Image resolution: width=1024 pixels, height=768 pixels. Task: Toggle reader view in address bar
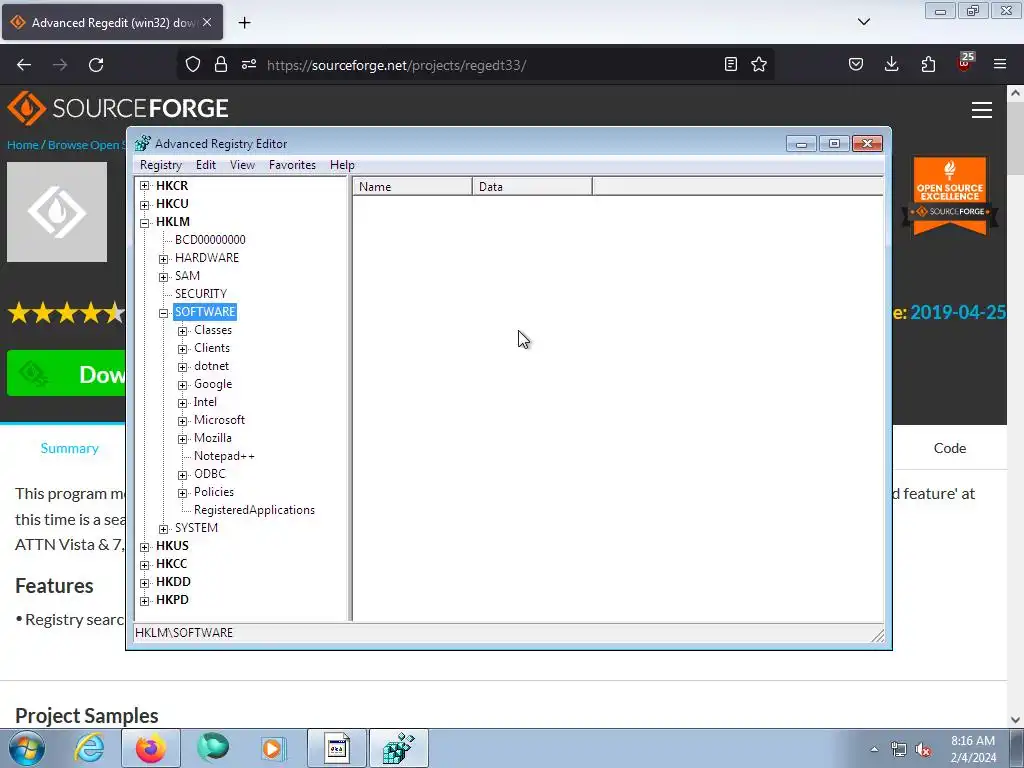(731, 64)
